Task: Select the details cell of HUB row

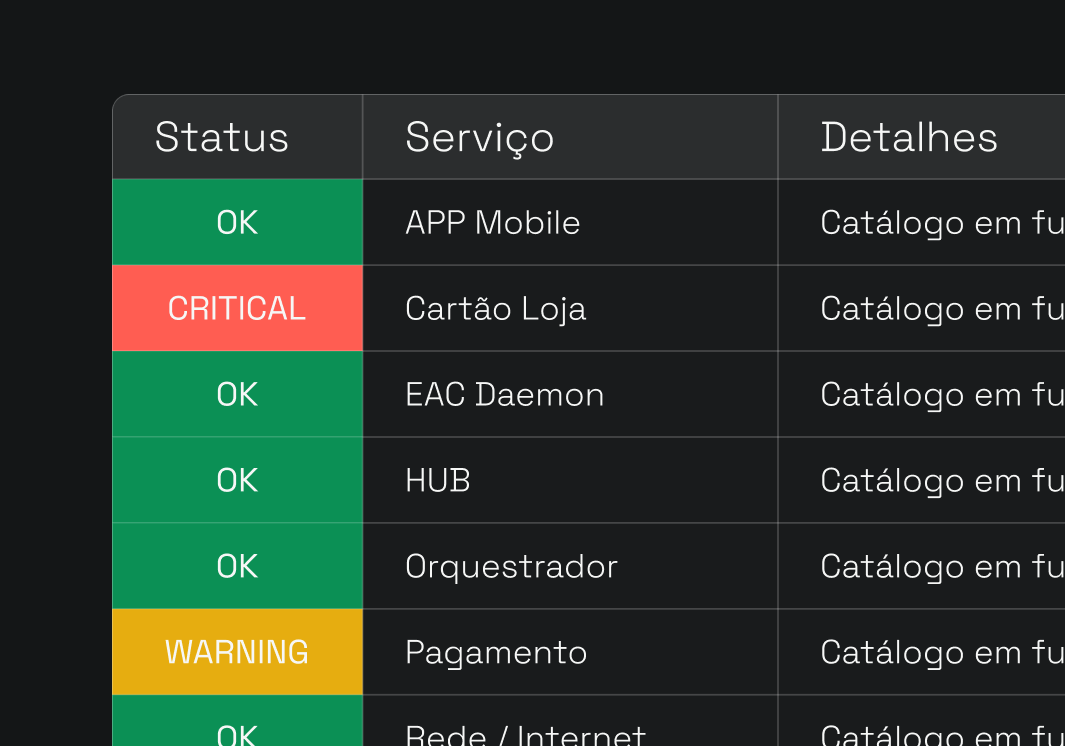Action: [941, 480]
